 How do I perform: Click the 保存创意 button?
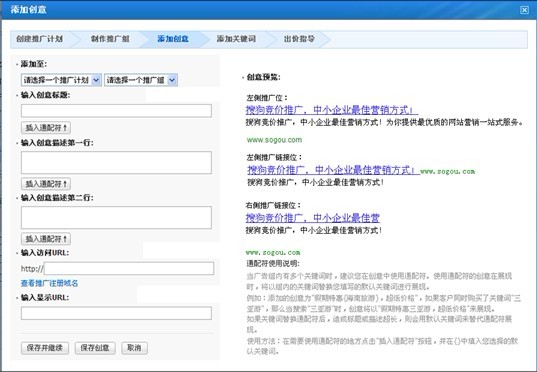pyautogui.click(x=95, y=348)
